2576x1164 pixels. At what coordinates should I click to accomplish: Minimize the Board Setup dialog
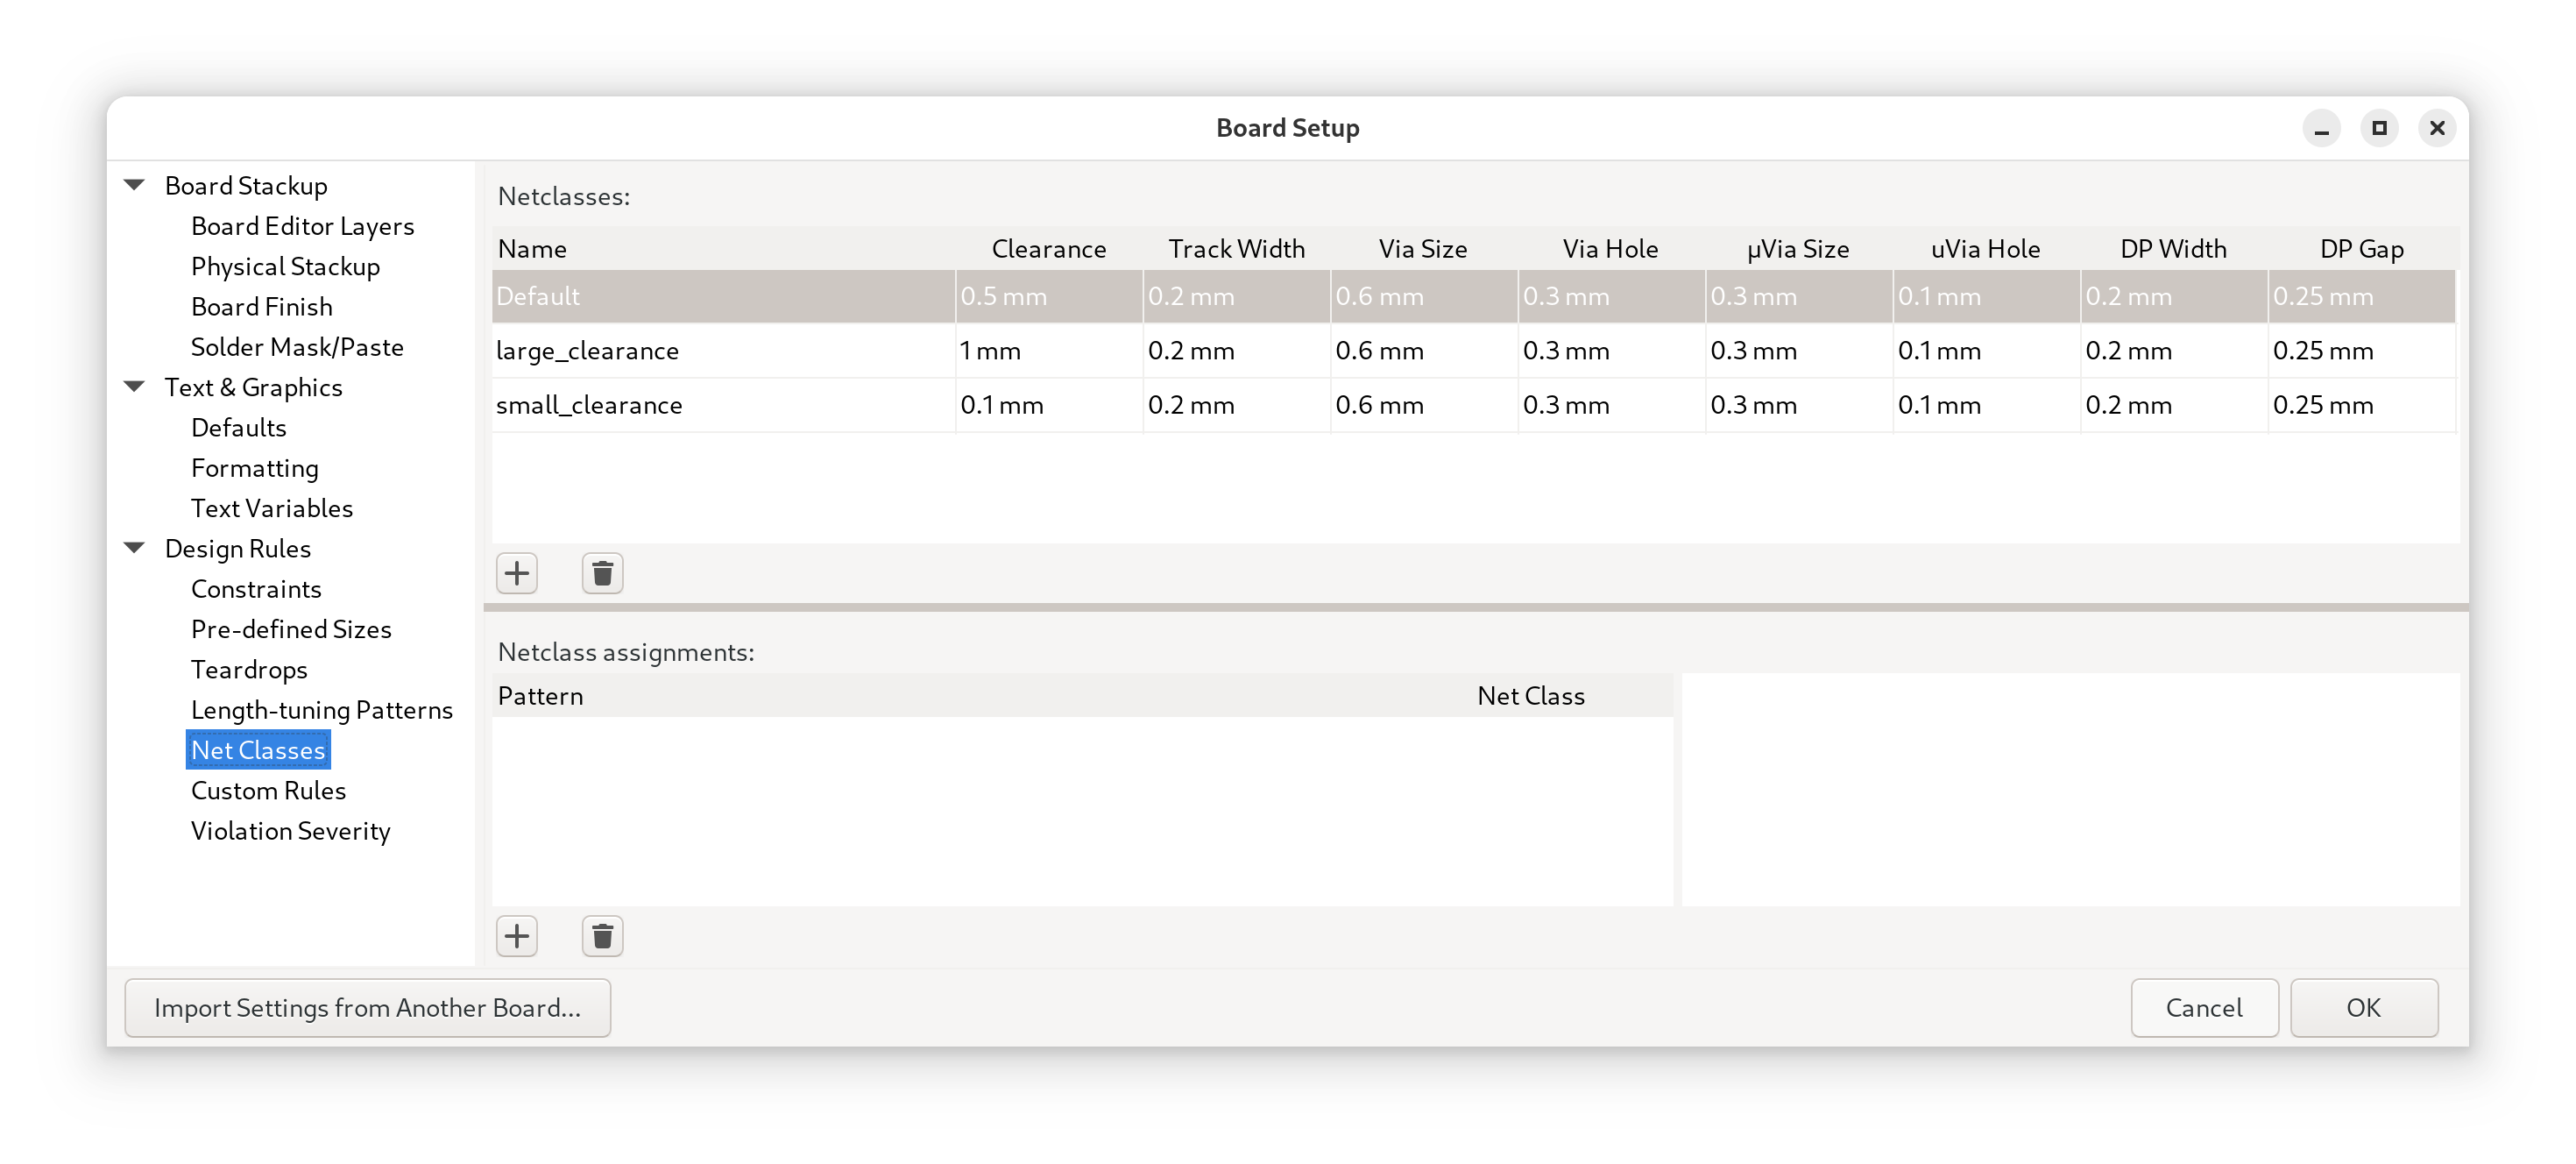coord(2321,128)
